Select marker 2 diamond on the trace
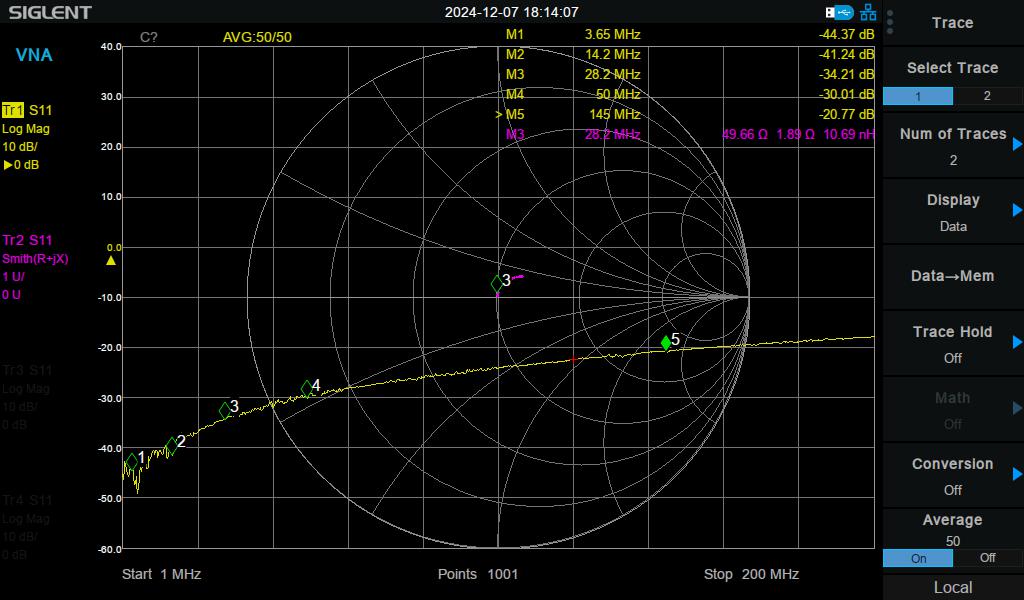1024x600 pixels. pyautogui.click(x=171, y=446)
